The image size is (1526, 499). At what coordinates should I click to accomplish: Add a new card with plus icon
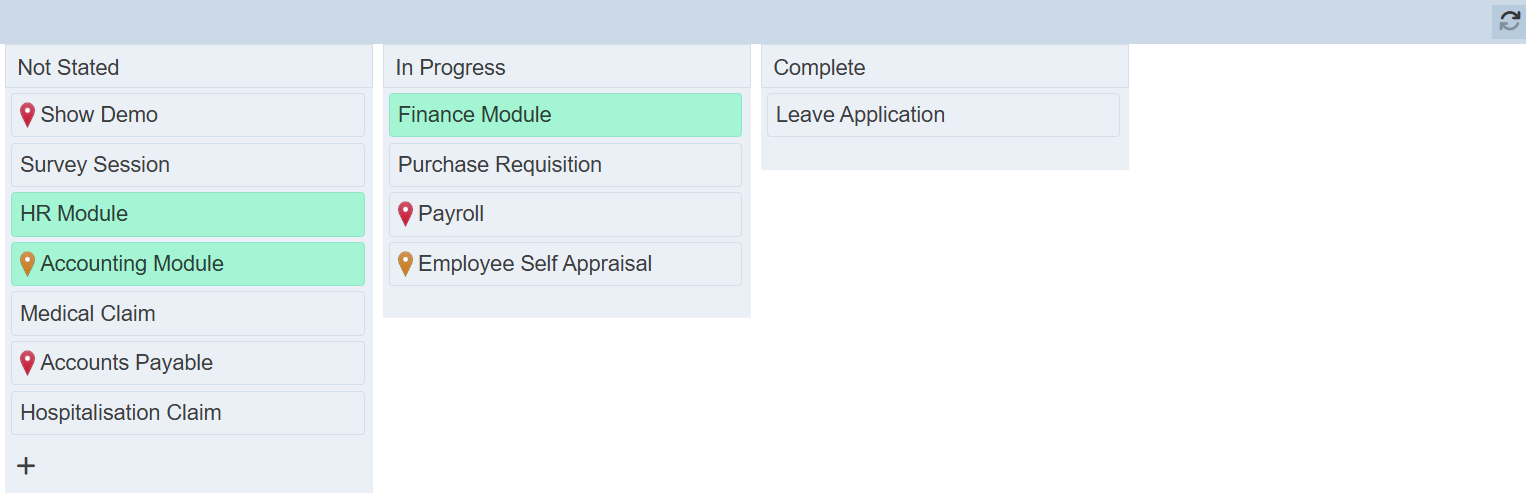pos(27,466)
